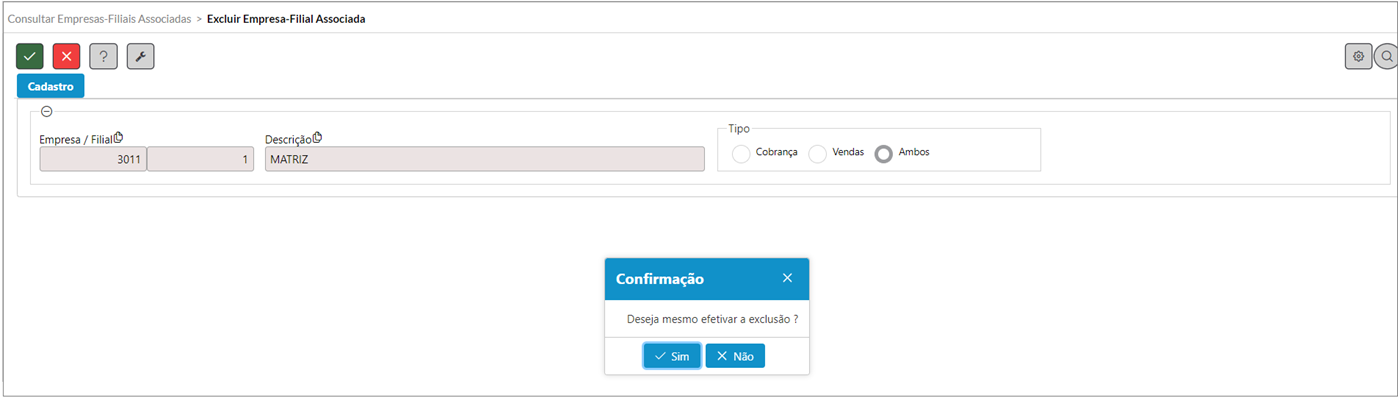
Task: Click the wrench tools icon
Action: click(x=140, y=56)
